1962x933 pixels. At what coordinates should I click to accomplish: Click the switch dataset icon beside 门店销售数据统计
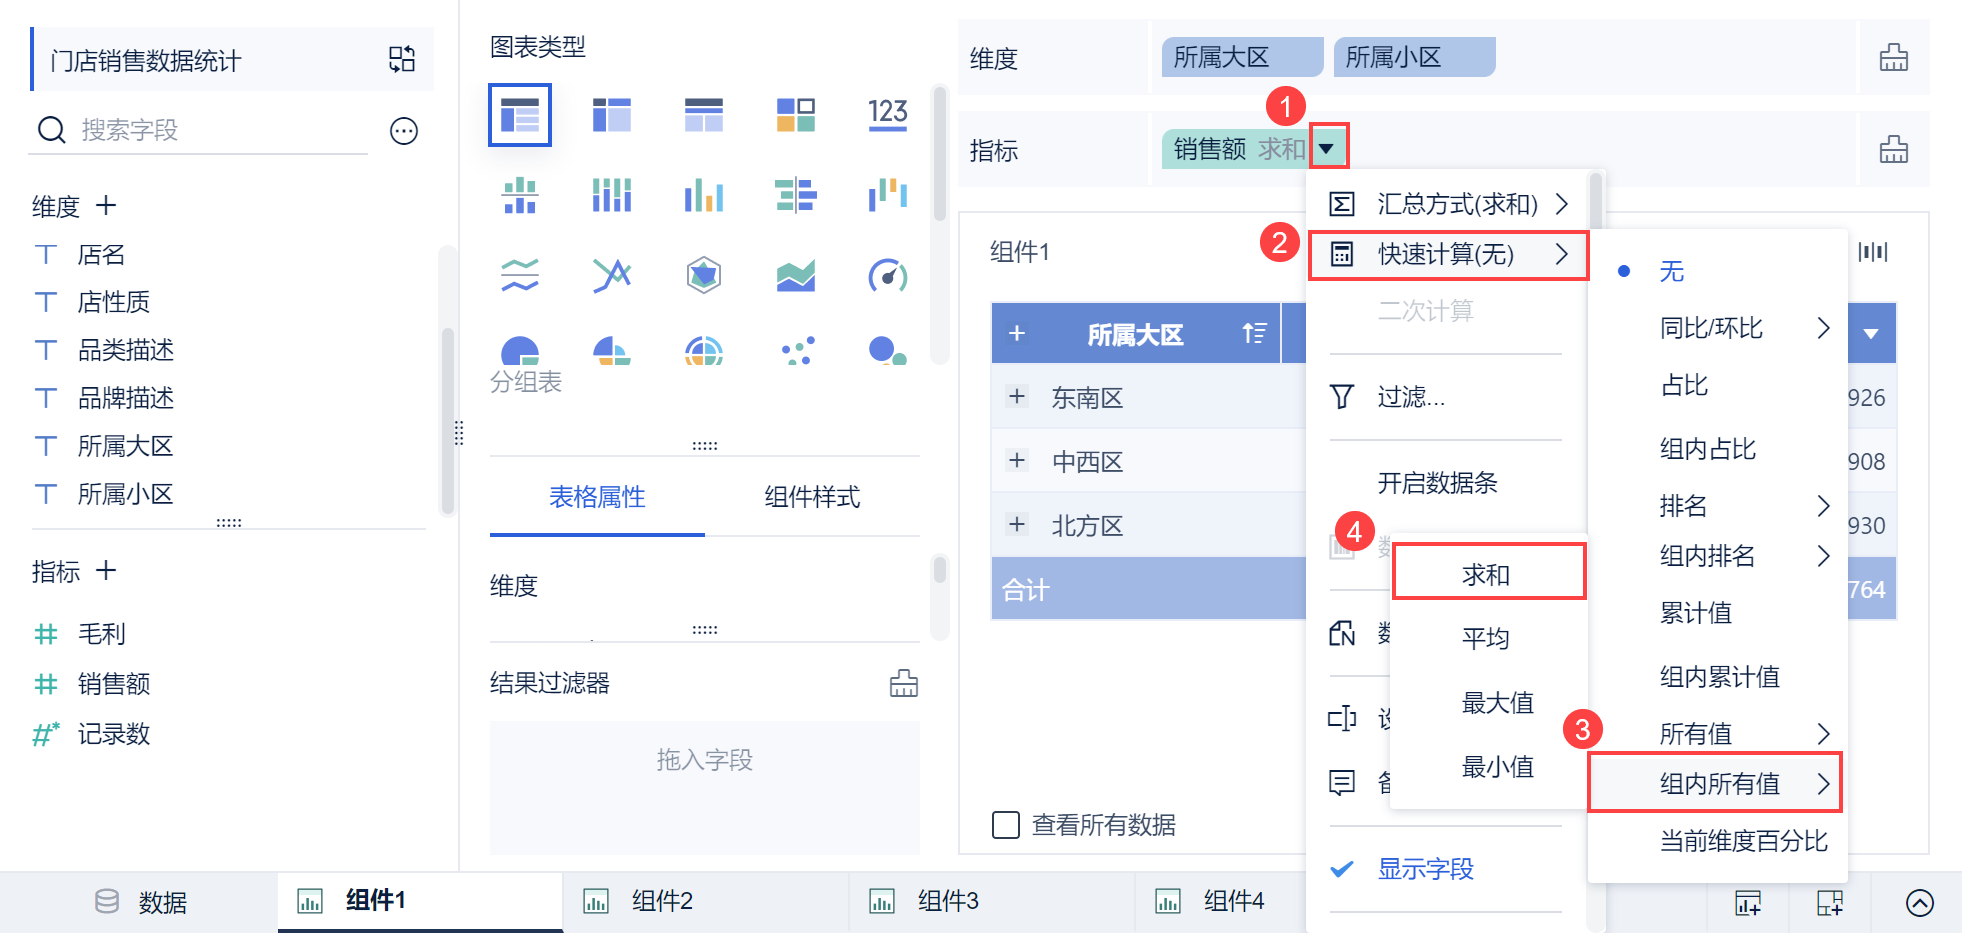(402, 59)
